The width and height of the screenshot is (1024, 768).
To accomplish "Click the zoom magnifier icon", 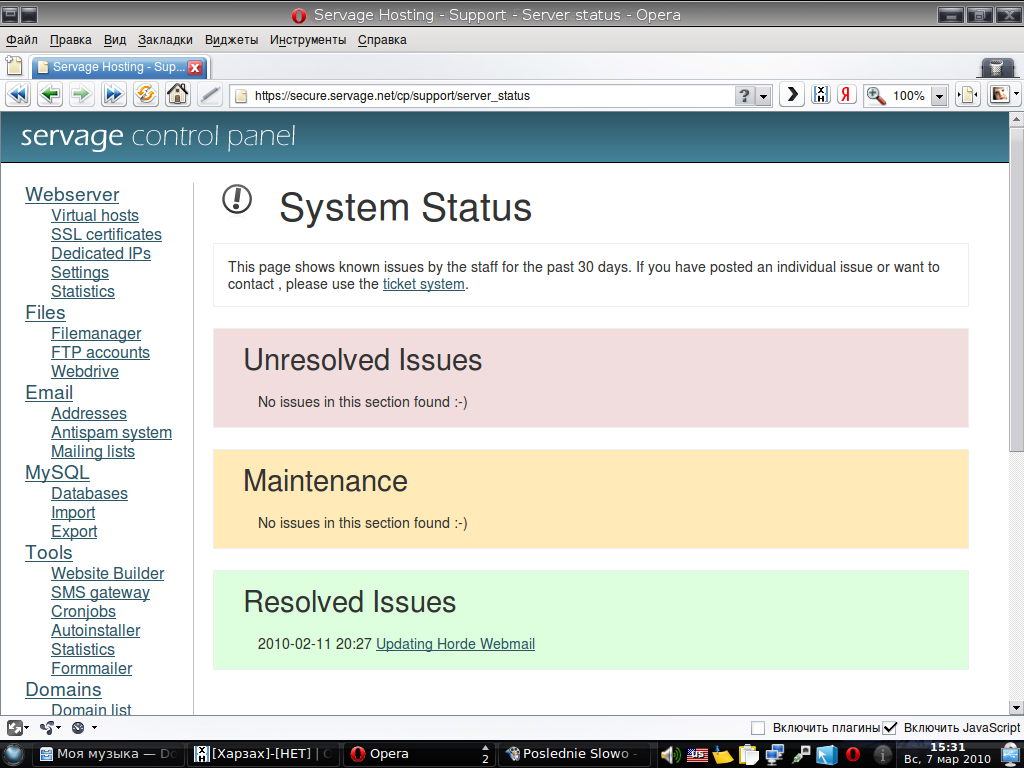I will coord(876,96).
